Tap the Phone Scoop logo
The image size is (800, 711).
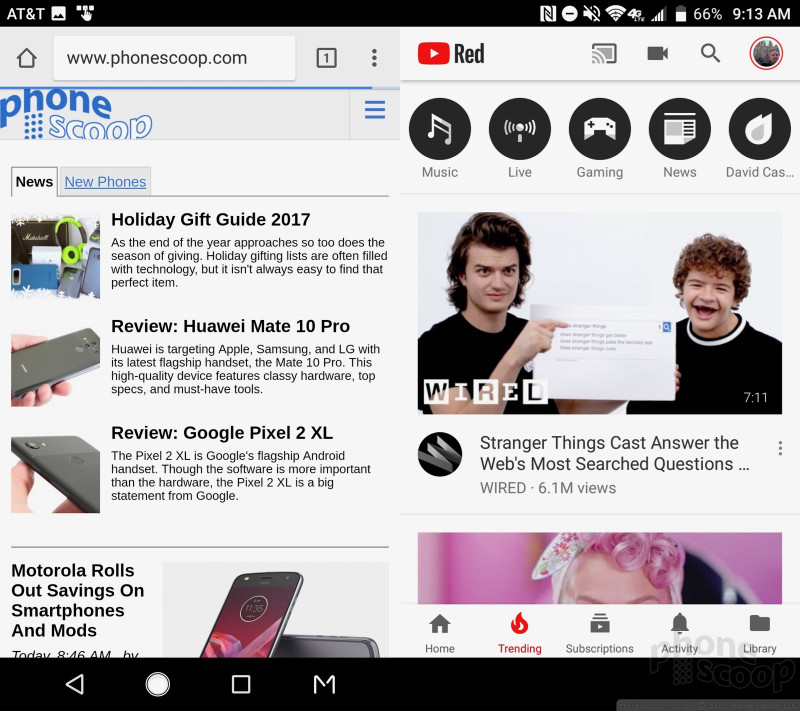(77, 114)
